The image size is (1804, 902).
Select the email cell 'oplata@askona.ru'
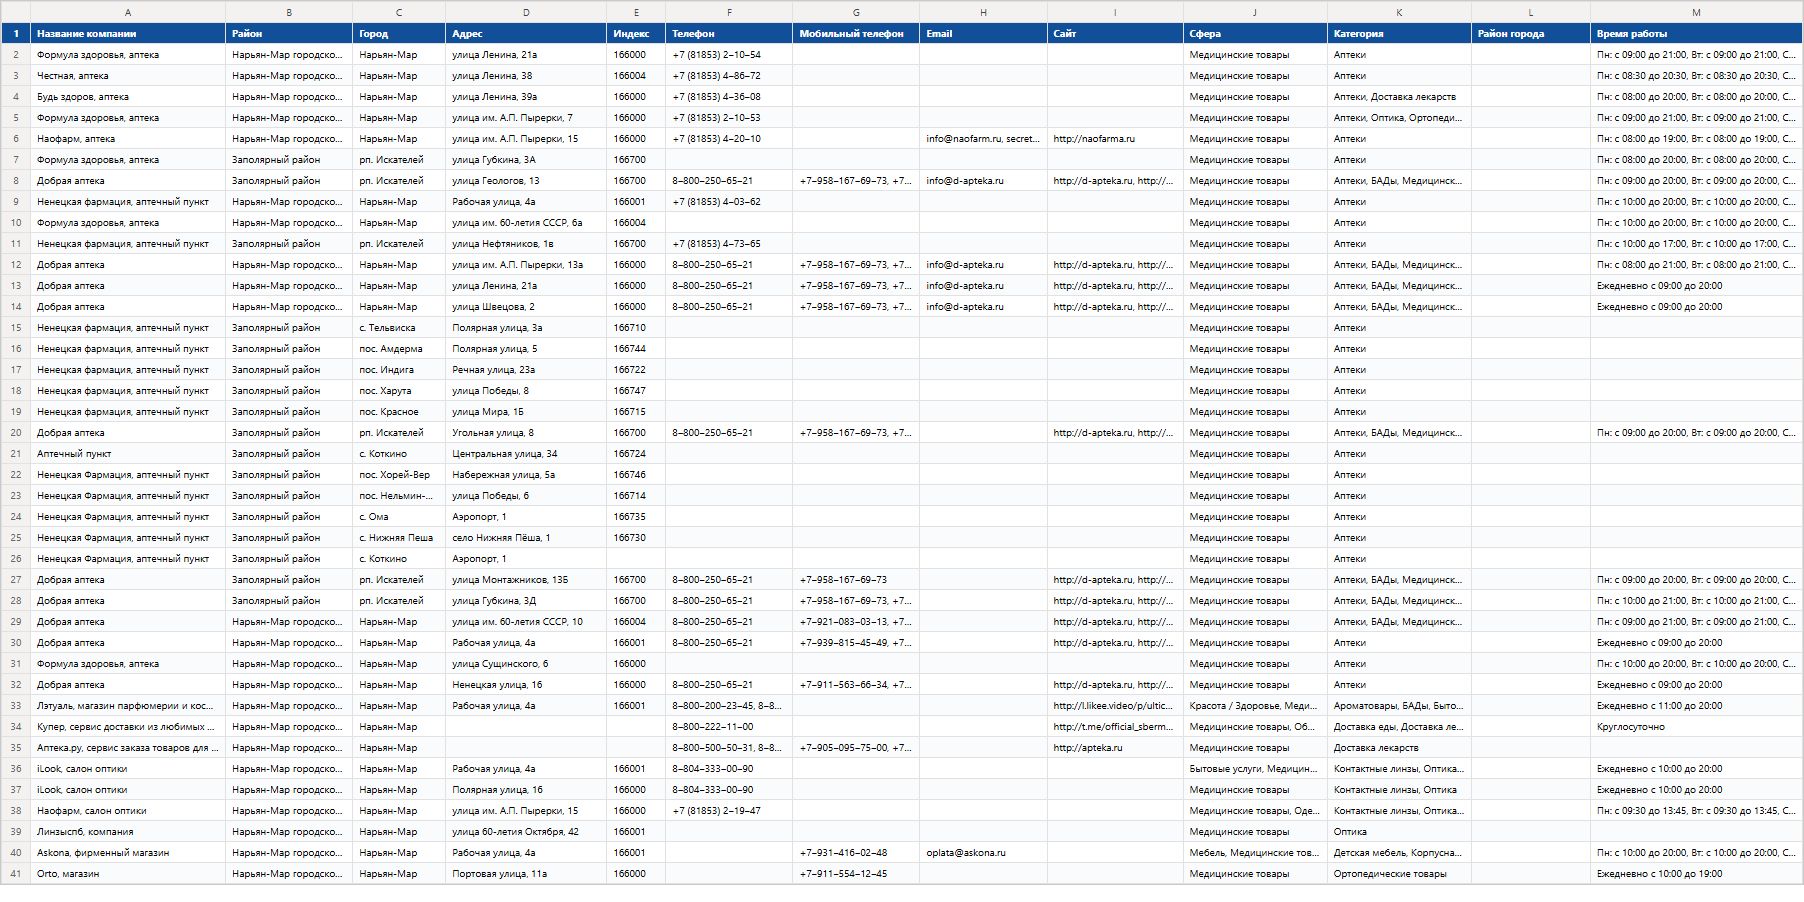[x=983, y=853]
